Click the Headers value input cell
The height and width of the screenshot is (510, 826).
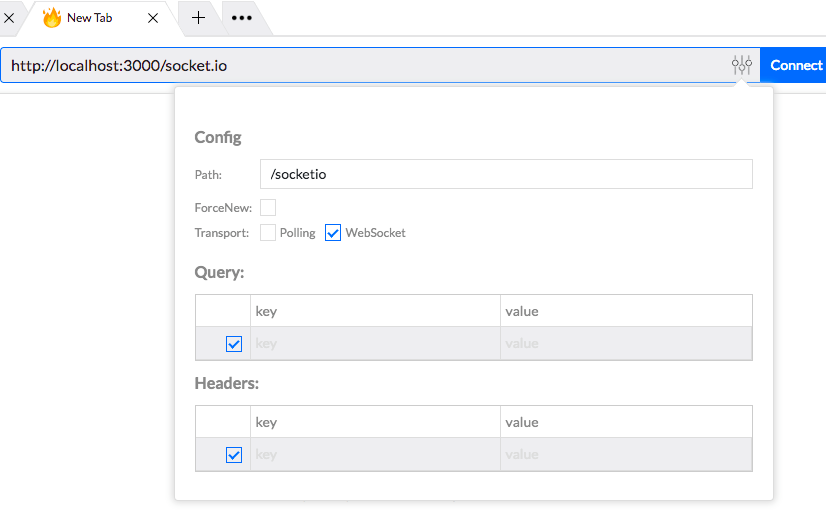point(626,455)
